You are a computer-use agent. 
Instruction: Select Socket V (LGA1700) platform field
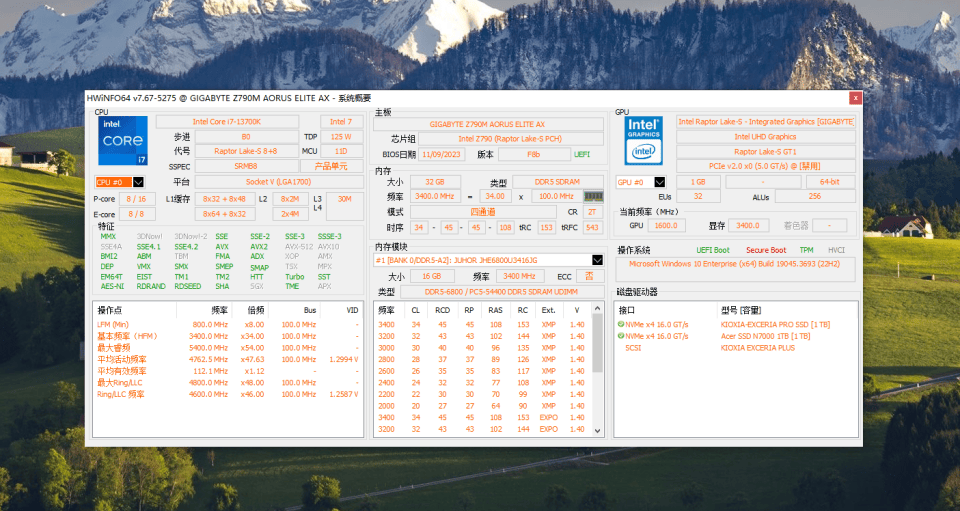pyautogui.click(x=279, y=182)
